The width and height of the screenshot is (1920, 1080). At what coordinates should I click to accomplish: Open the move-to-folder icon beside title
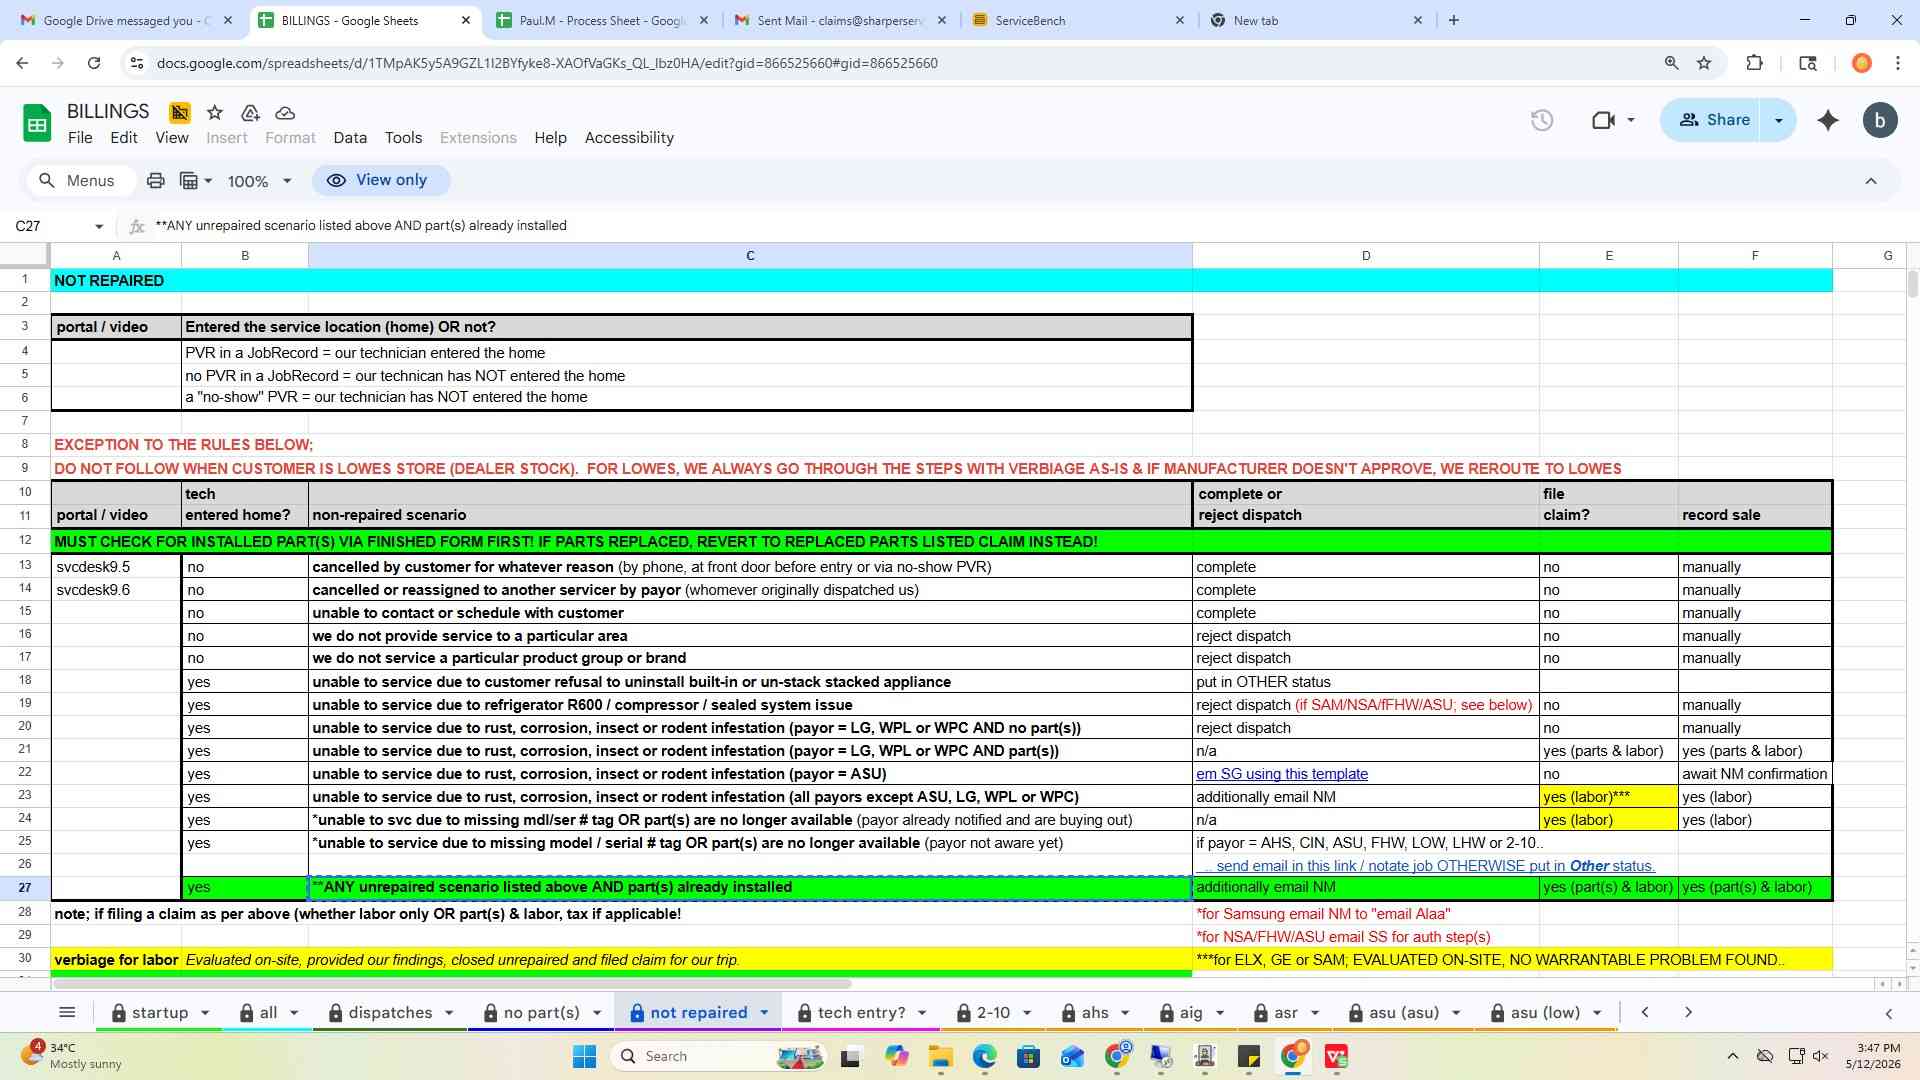(250, 113)
